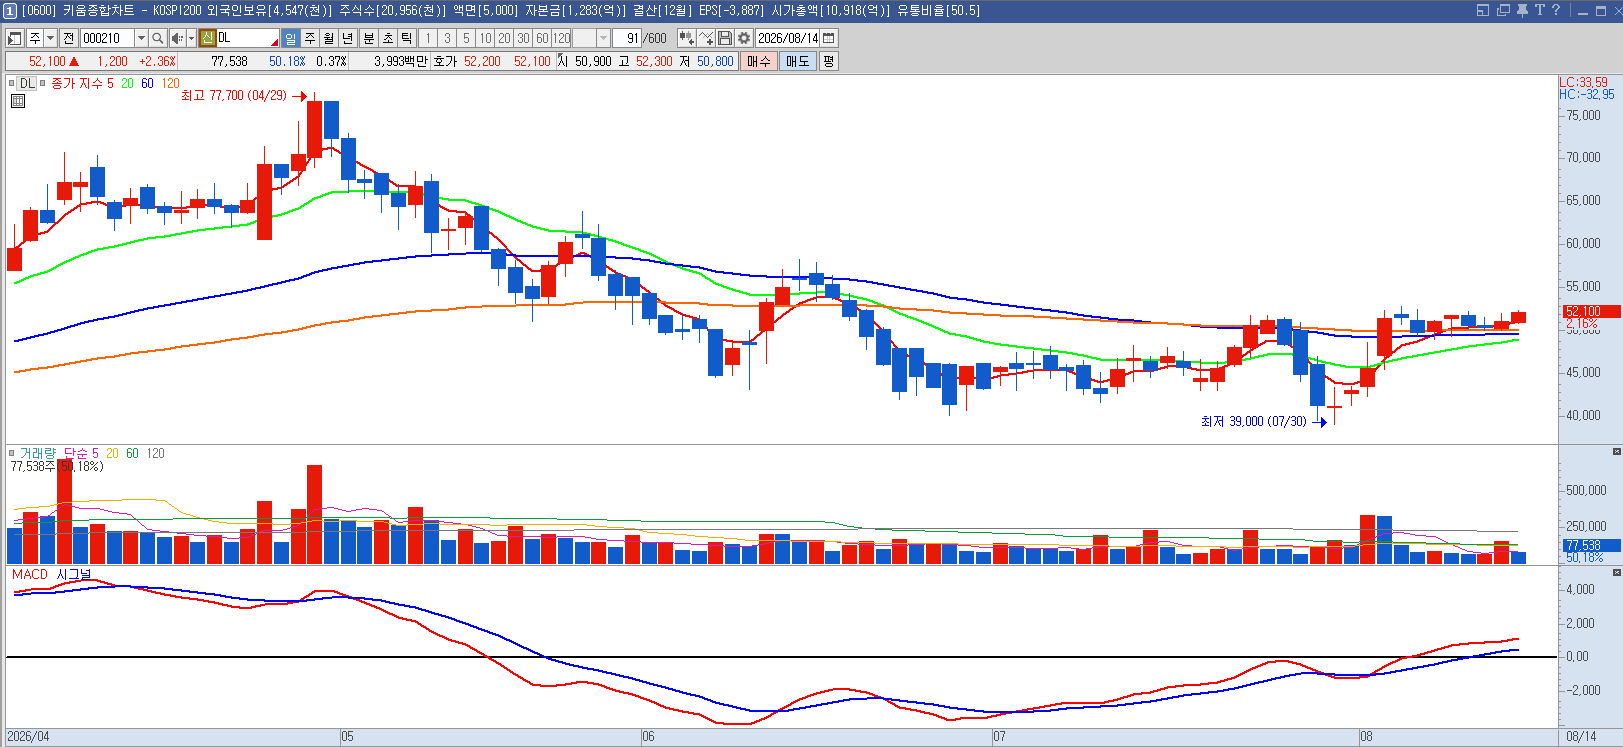
Task: Click the data grid icon under DL label
Action: [x=18, y=100]
